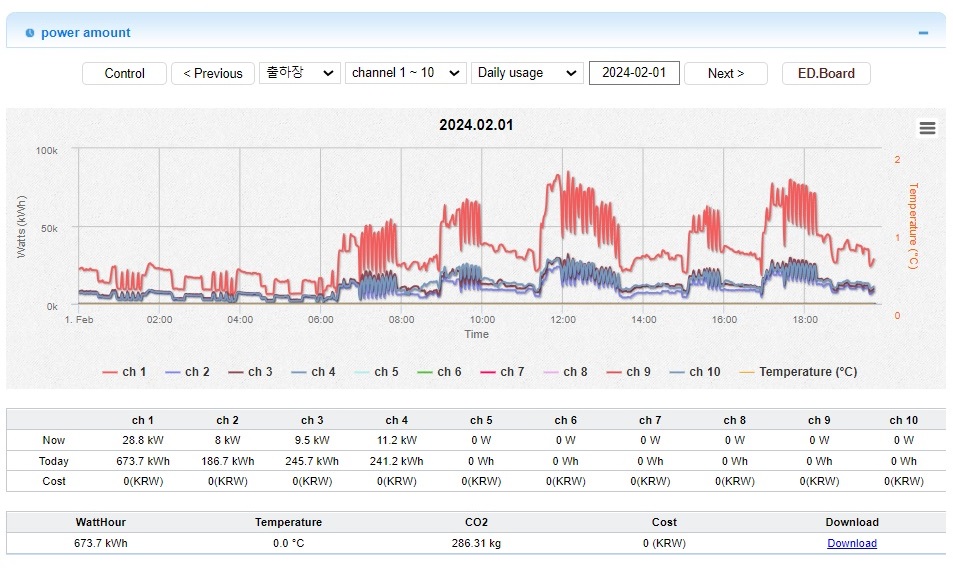Click the 2024-02-01 date field
953x571 pixels.
coord(634,73)
